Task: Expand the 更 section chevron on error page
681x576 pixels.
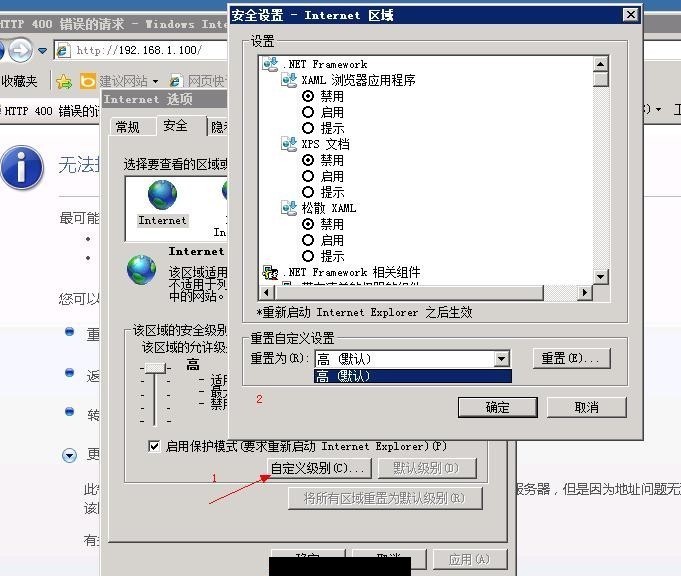Action: pos(69,455)
